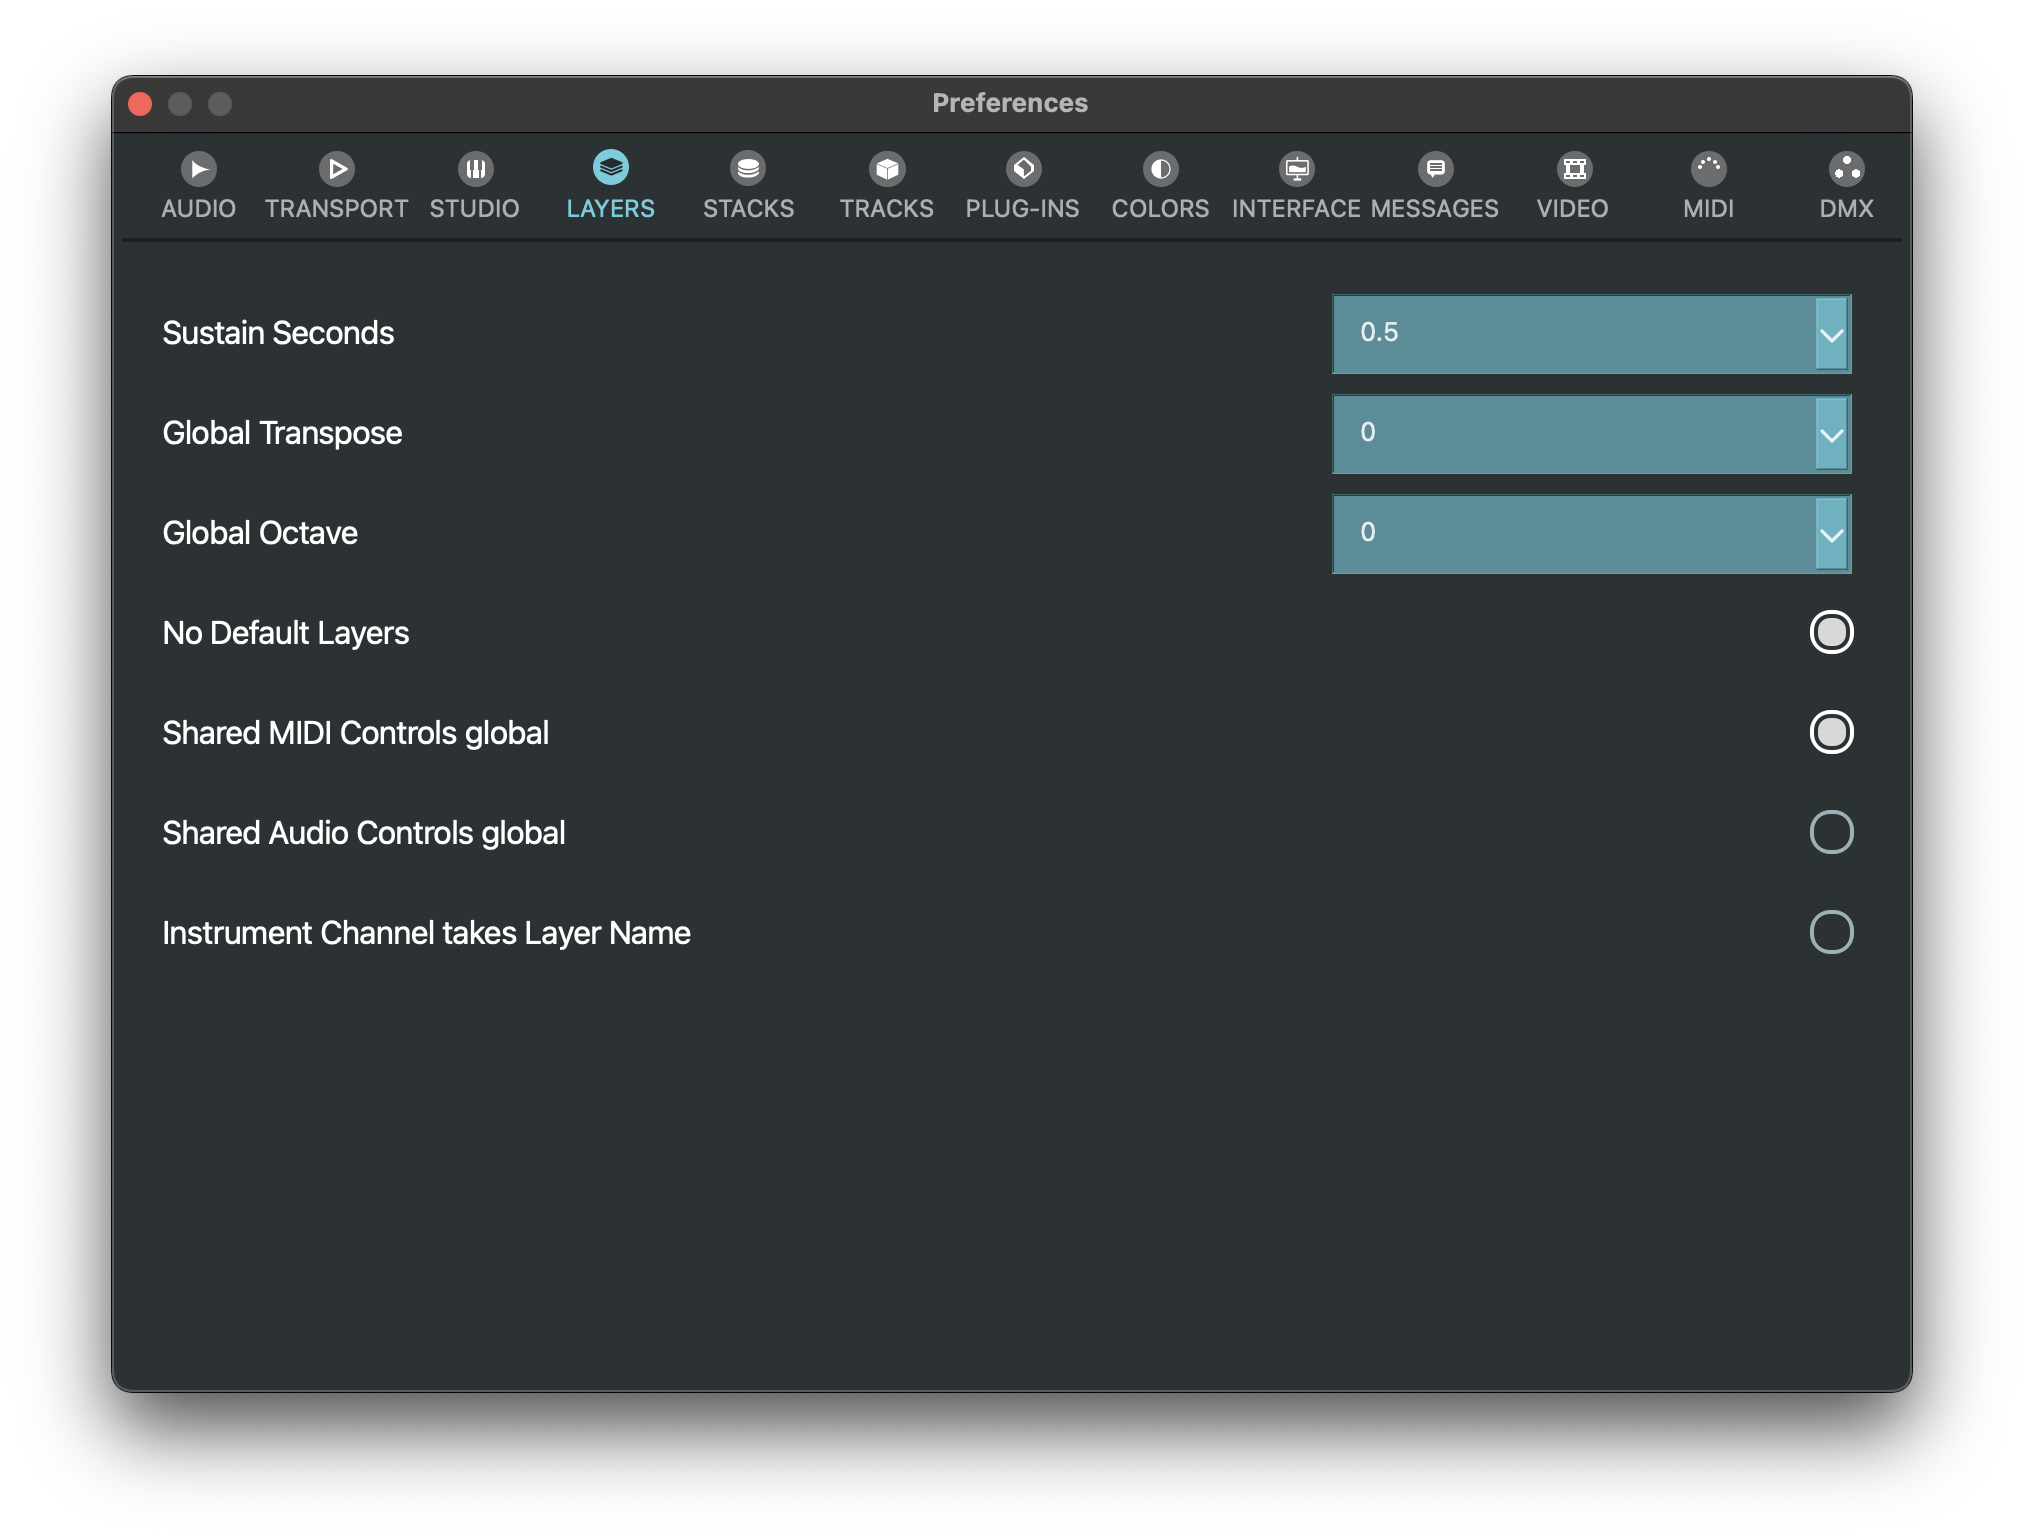Select the VIDEO tab label
The image size is (2024, 1540).
(1572, 209)
